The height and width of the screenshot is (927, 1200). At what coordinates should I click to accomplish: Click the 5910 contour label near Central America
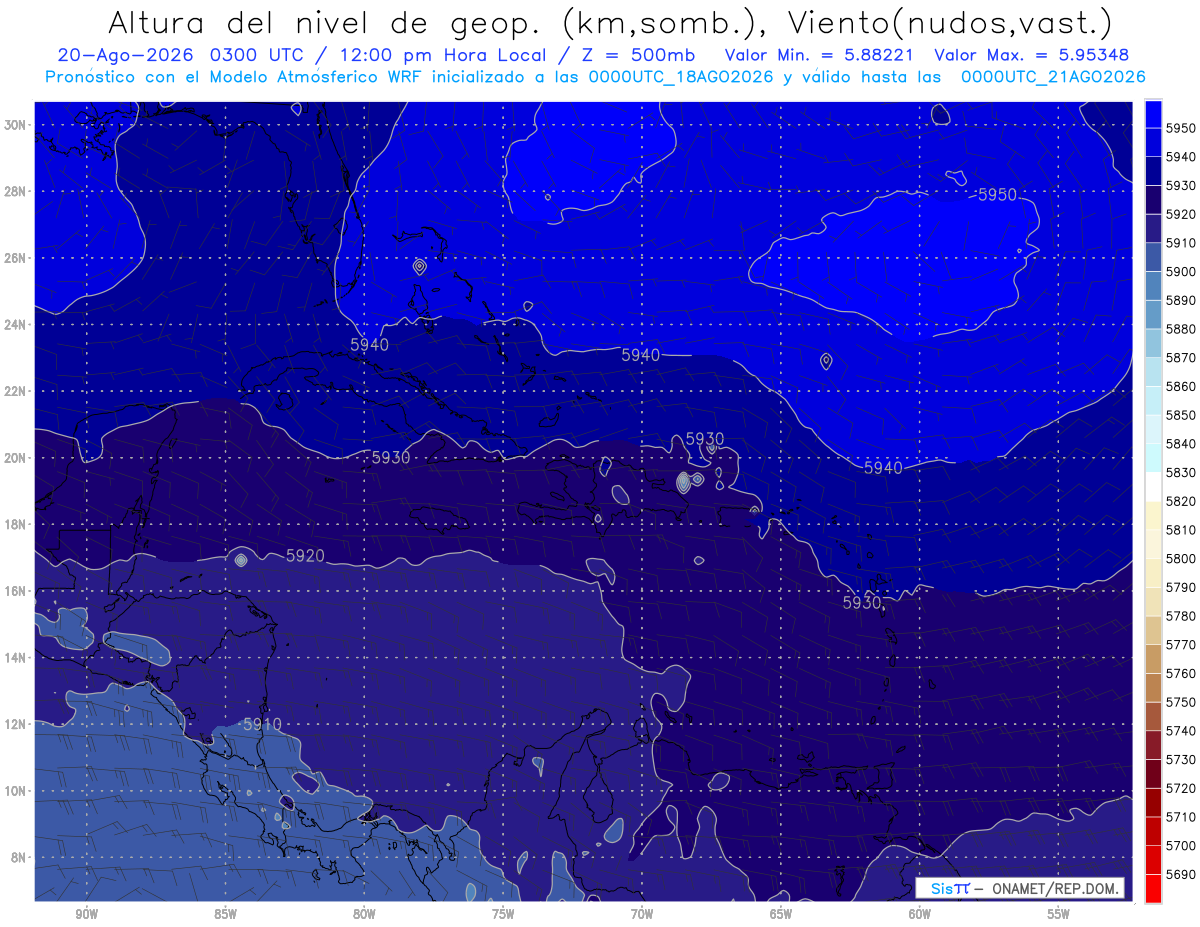click(x=262, y=724)
